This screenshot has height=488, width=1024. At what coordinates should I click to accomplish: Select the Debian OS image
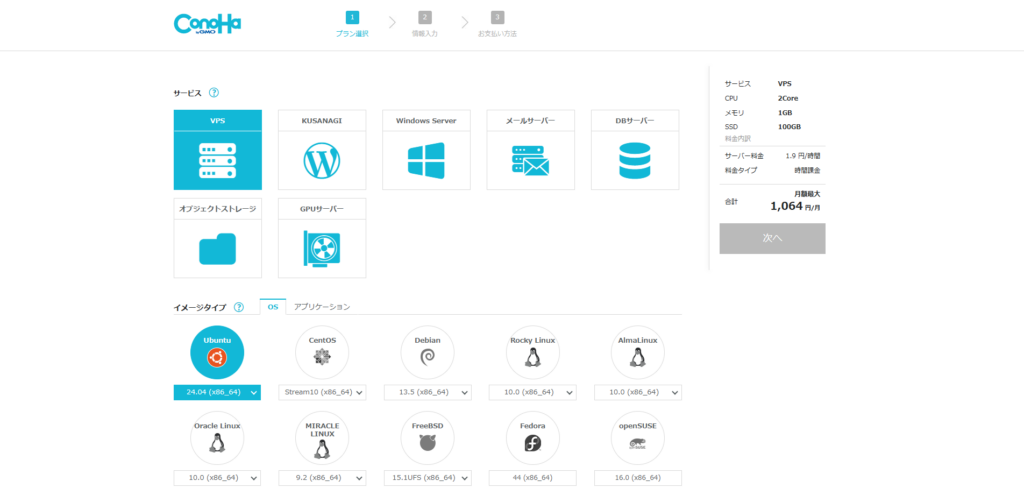click(428, 353)
